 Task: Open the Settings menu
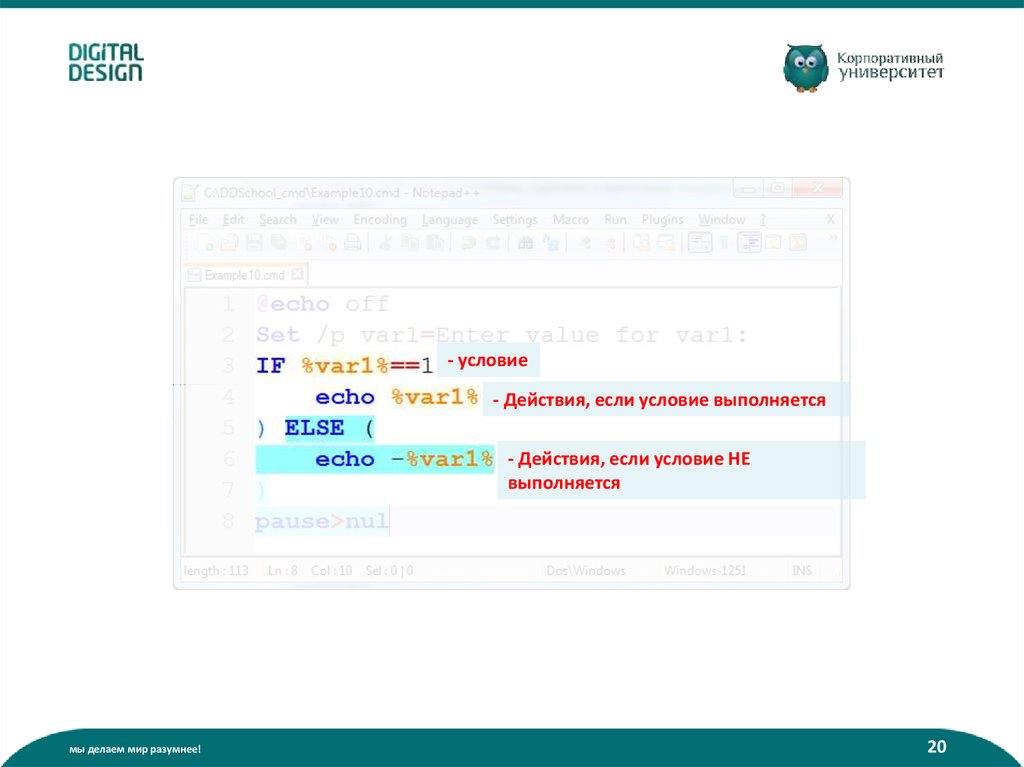tap(515, 220)
